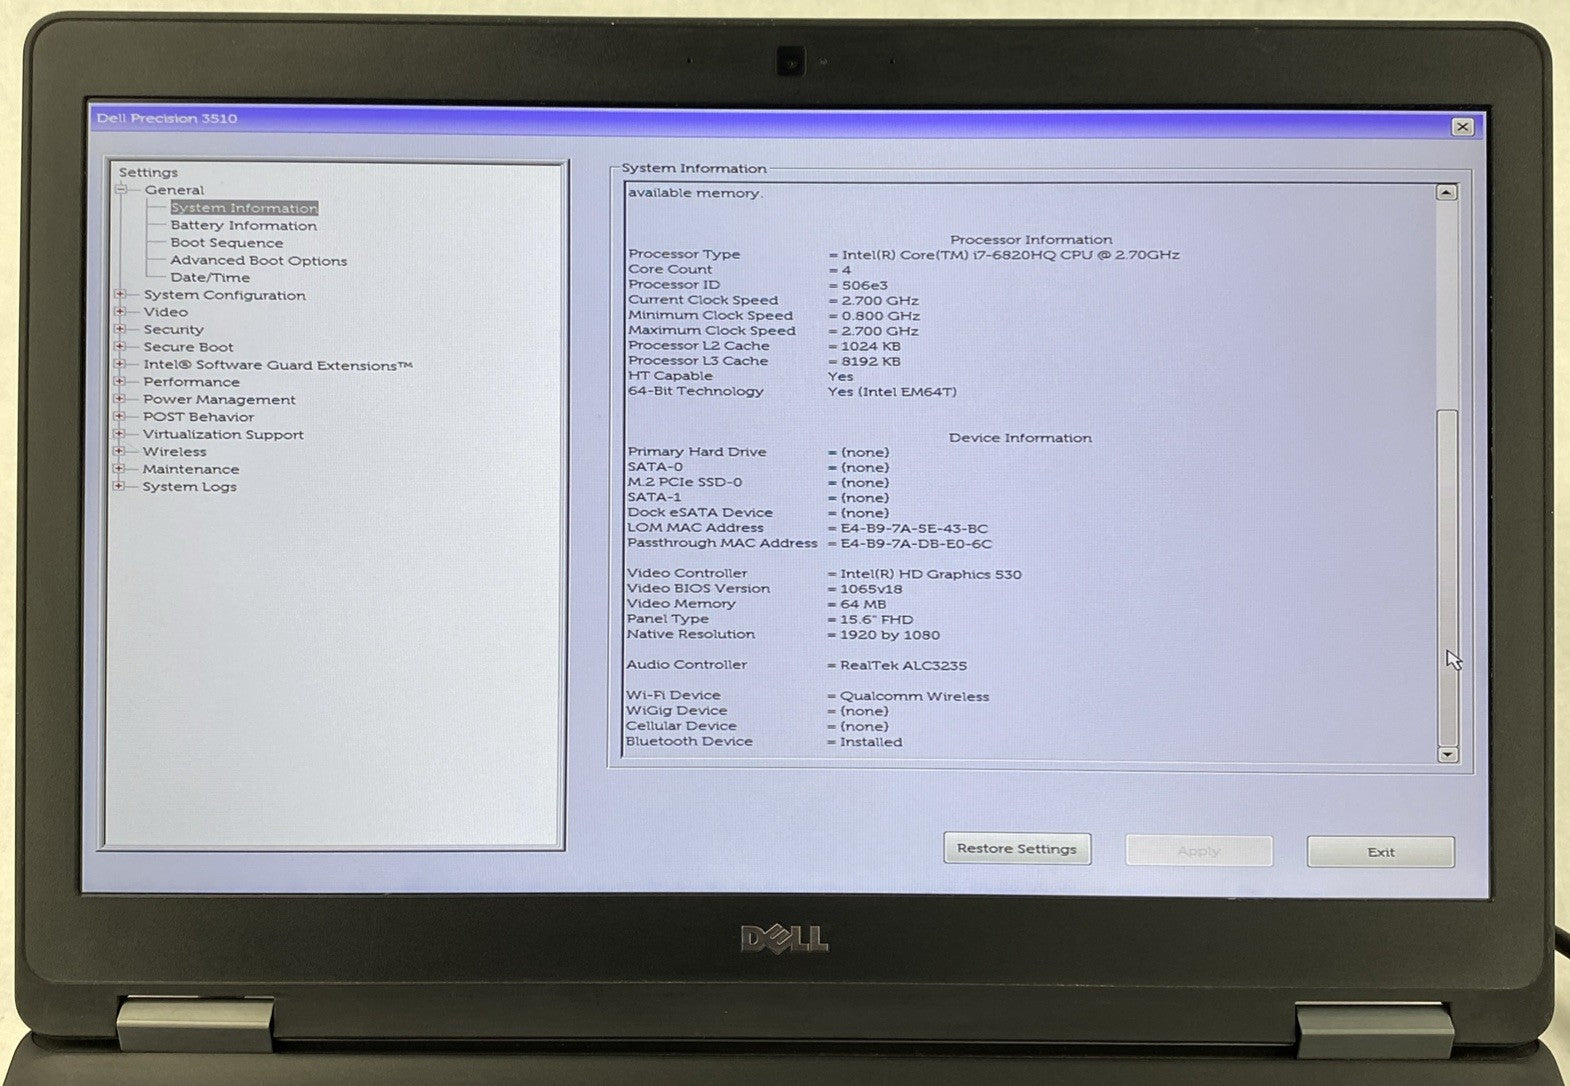Select the Power Management label
The height and width of the screenshot is (1086, 1570).
219,399
